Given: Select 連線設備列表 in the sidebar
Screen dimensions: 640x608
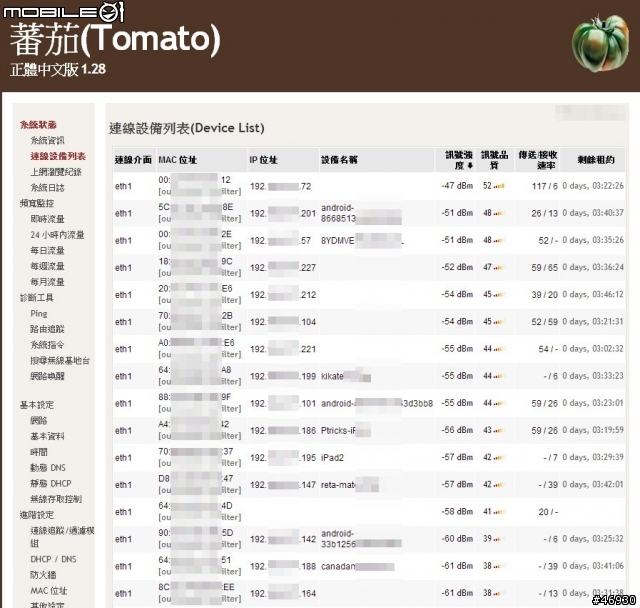Looking at the screenshot, I should click(58, 156).
